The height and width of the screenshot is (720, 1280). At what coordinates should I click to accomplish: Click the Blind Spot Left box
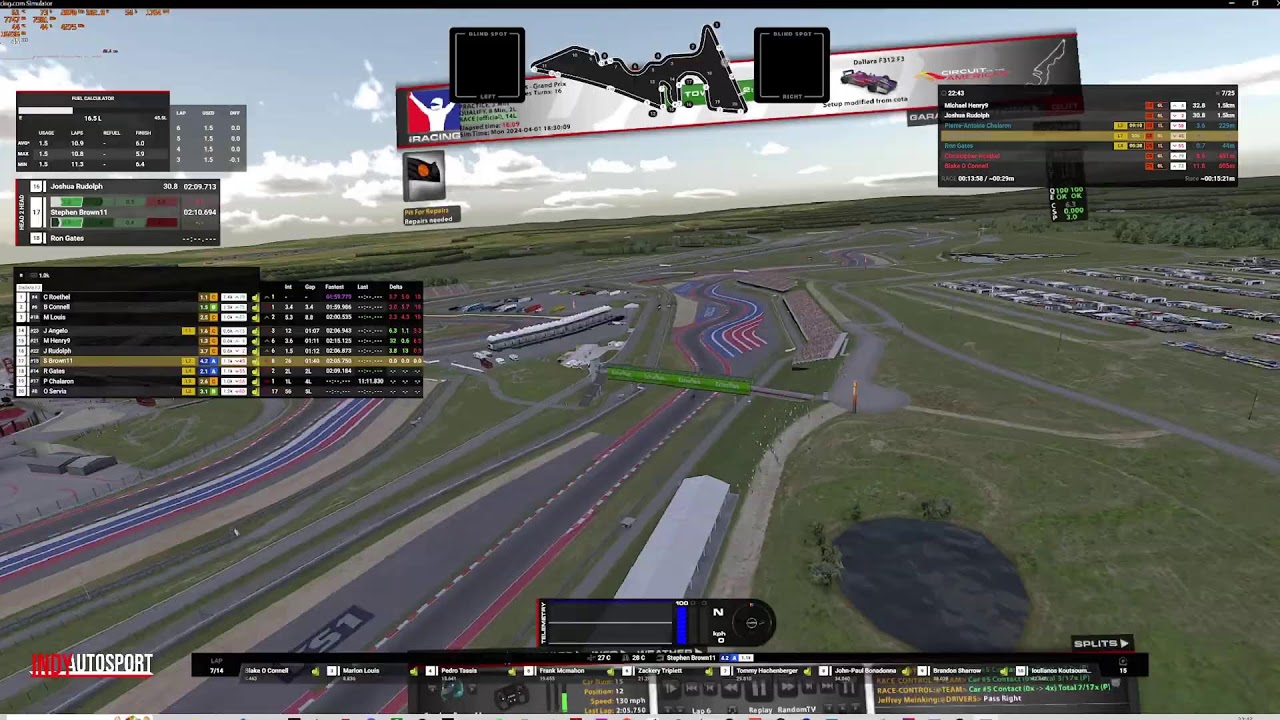(x=487, y=66)
